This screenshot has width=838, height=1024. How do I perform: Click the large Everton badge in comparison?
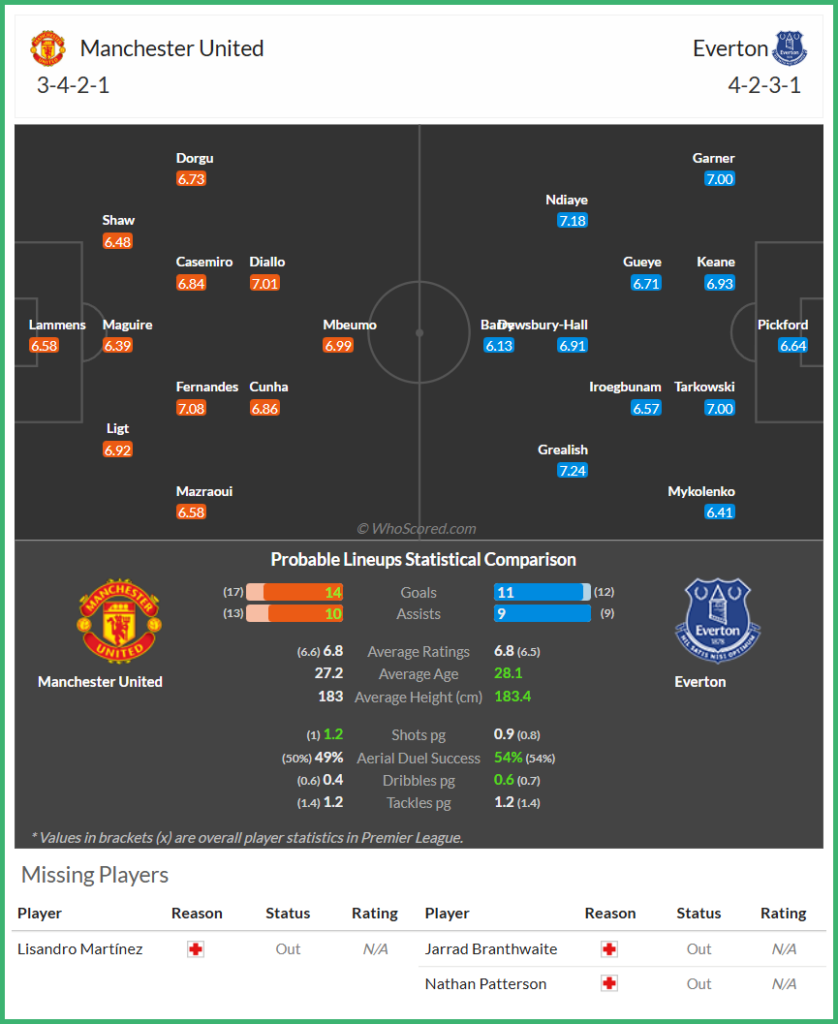click(718, 621)
